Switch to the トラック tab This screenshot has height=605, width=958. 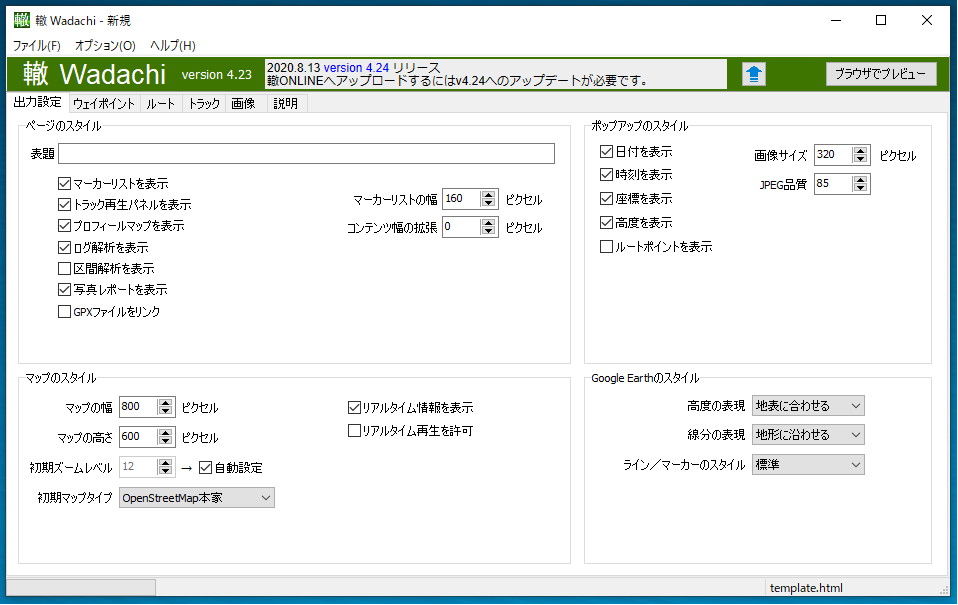[x=204, y=104]
